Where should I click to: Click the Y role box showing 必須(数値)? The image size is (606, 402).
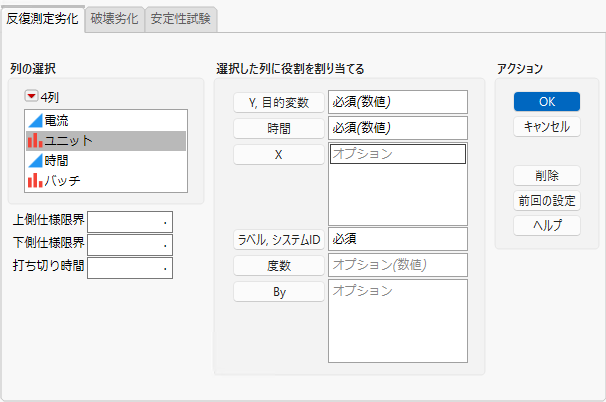[x=398, y=102]
